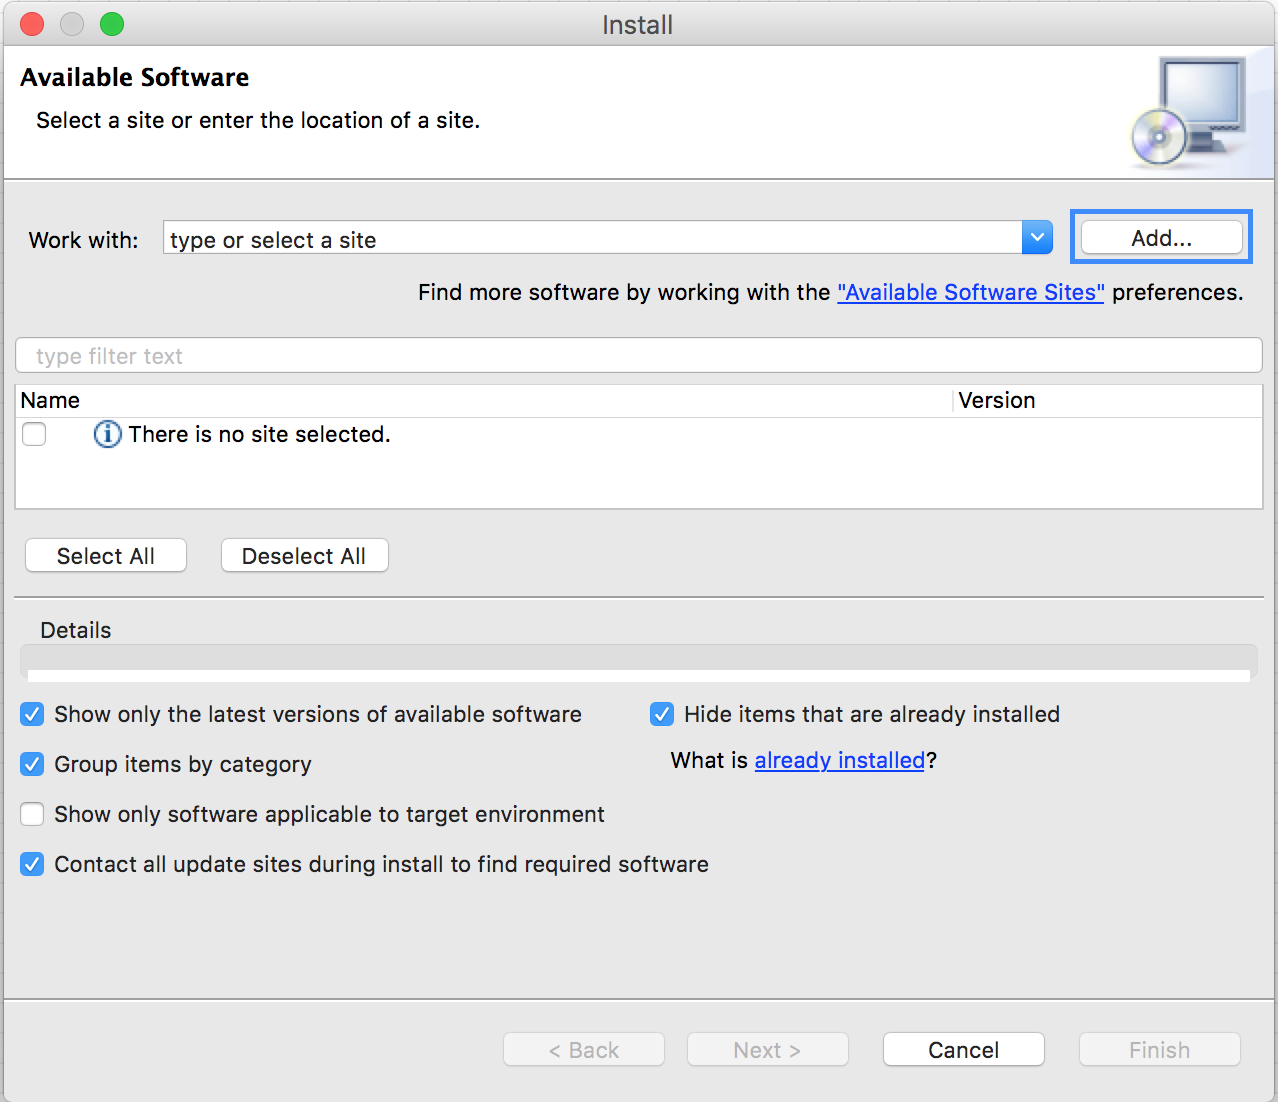1278x1102 pixels.
Task: Click the Add... button
Action: [x=1161, y=238]
